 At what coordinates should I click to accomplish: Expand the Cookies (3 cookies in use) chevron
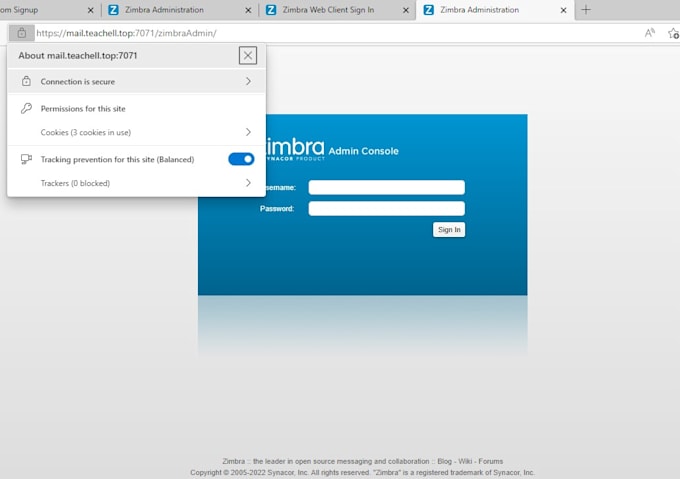pyautogui.click(x=248, y=132)
